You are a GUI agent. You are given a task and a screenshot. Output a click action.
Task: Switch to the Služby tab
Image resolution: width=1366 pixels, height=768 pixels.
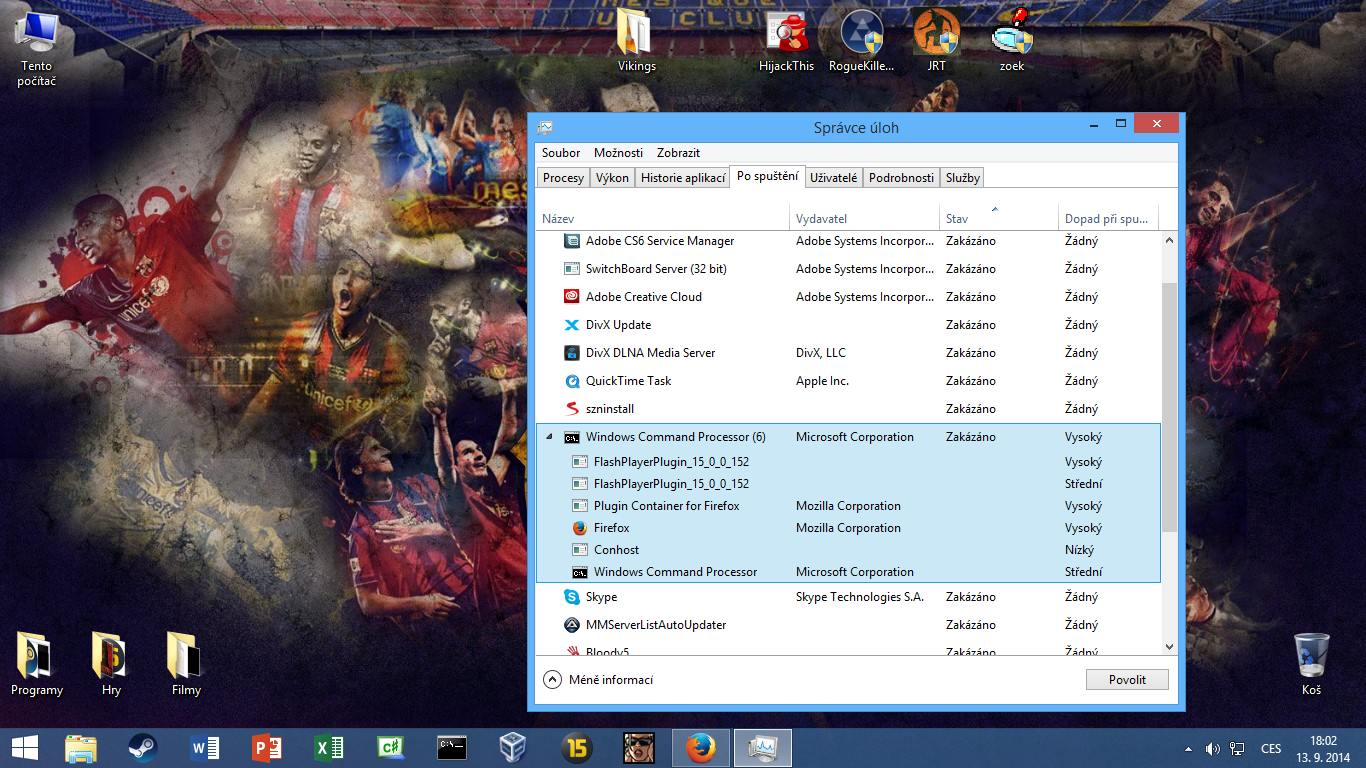(962, 178)
